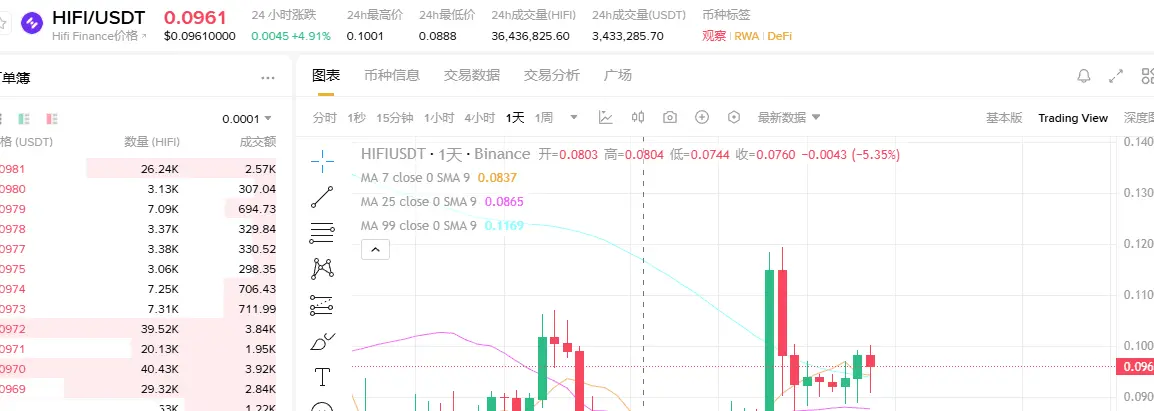Select the 1小时 interval
The image size is (1154, 411).
pyautogui.click(x=439, y=118)
